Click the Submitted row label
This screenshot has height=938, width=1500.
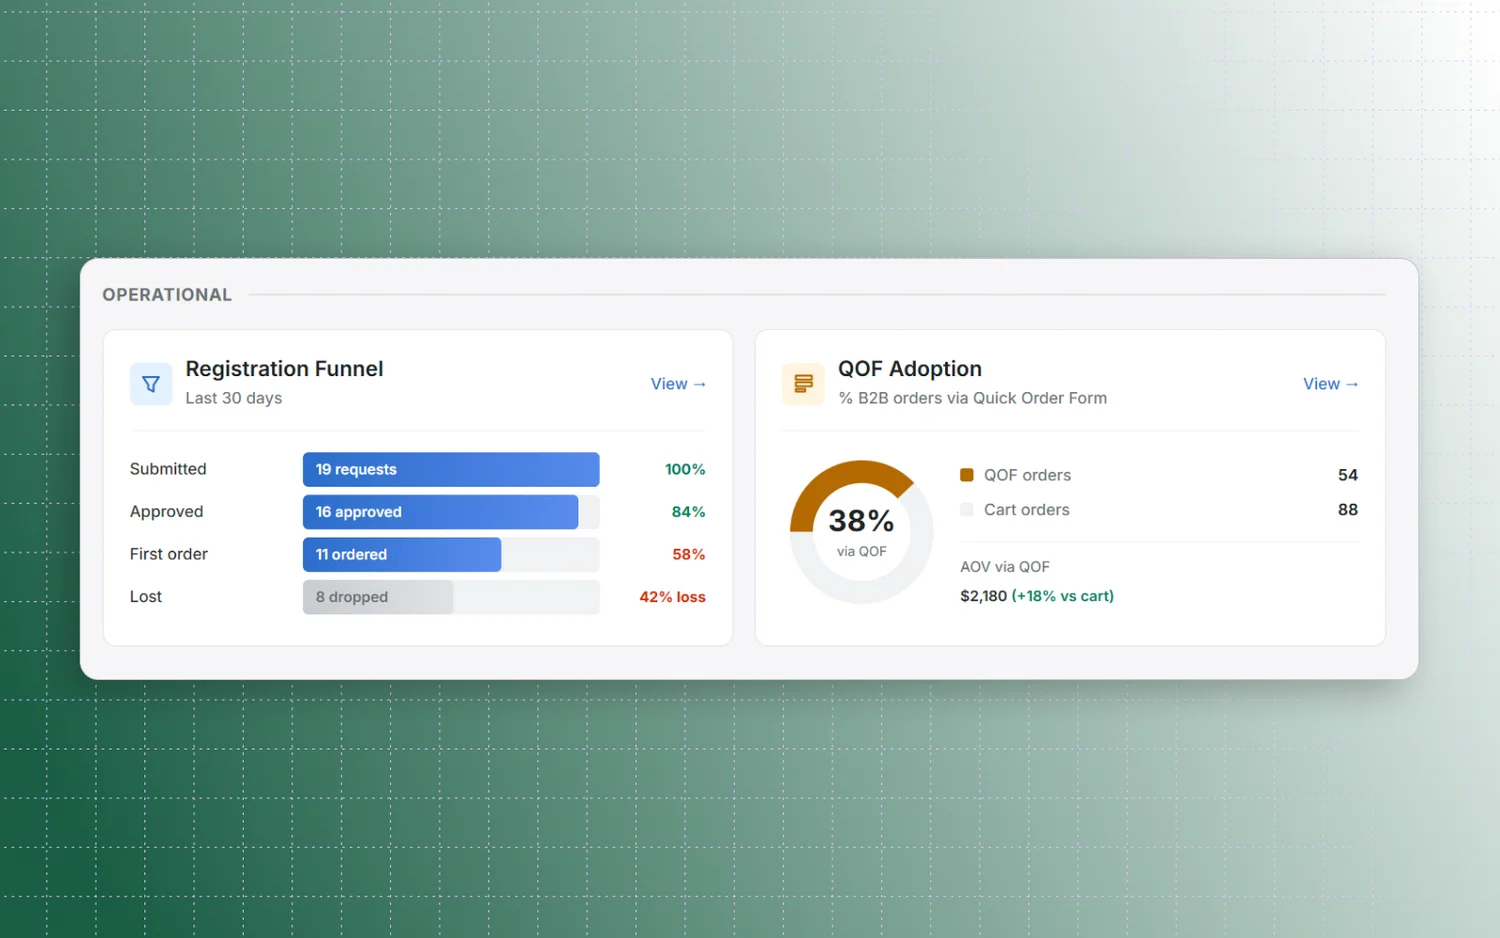click(168, 469)
